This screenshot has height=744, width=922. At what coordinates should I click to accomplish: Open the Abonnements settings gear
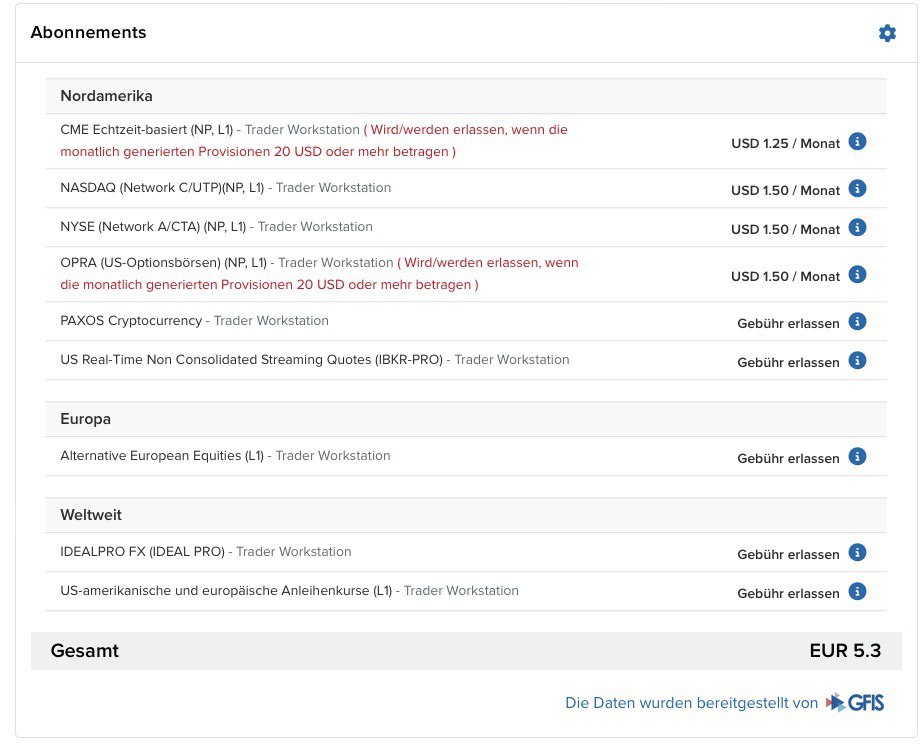coord(887,33)
